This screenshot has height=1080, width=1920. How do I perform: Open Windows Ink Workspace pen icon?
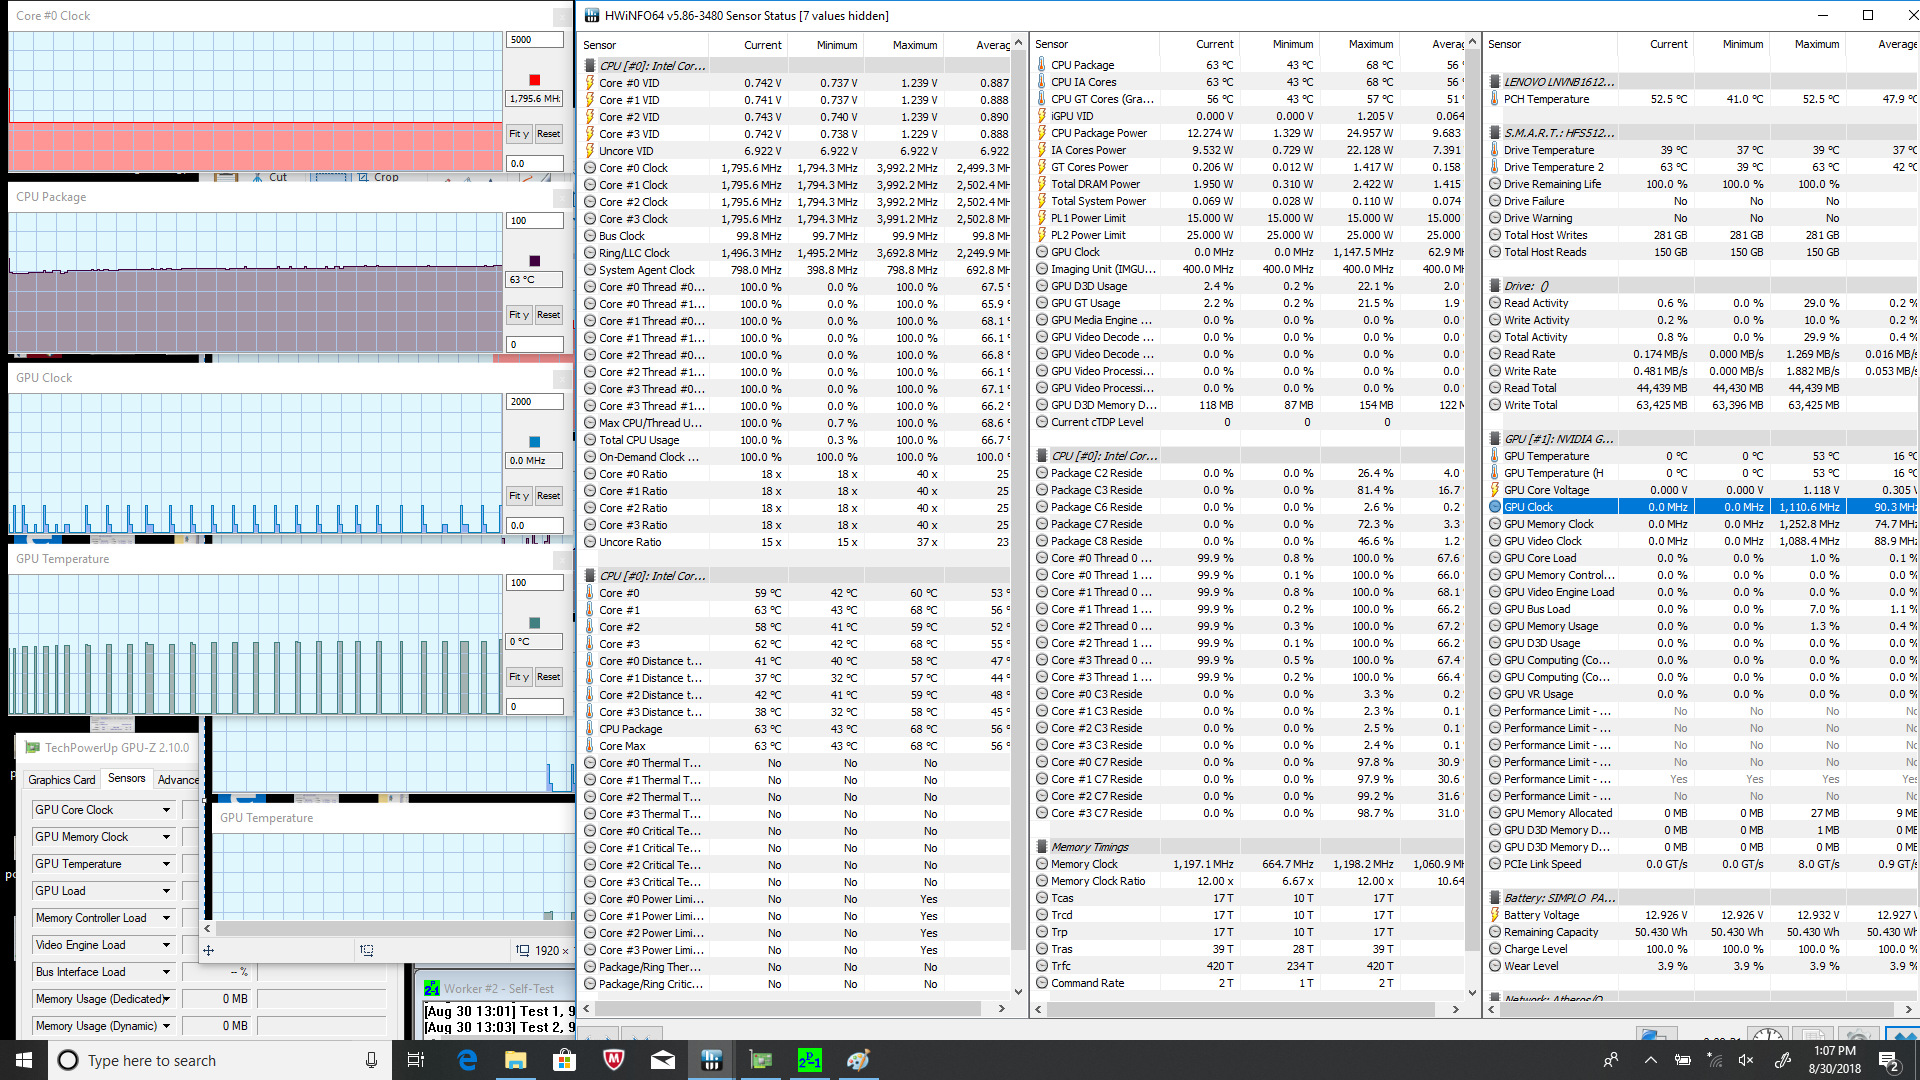(1782, 1060)
